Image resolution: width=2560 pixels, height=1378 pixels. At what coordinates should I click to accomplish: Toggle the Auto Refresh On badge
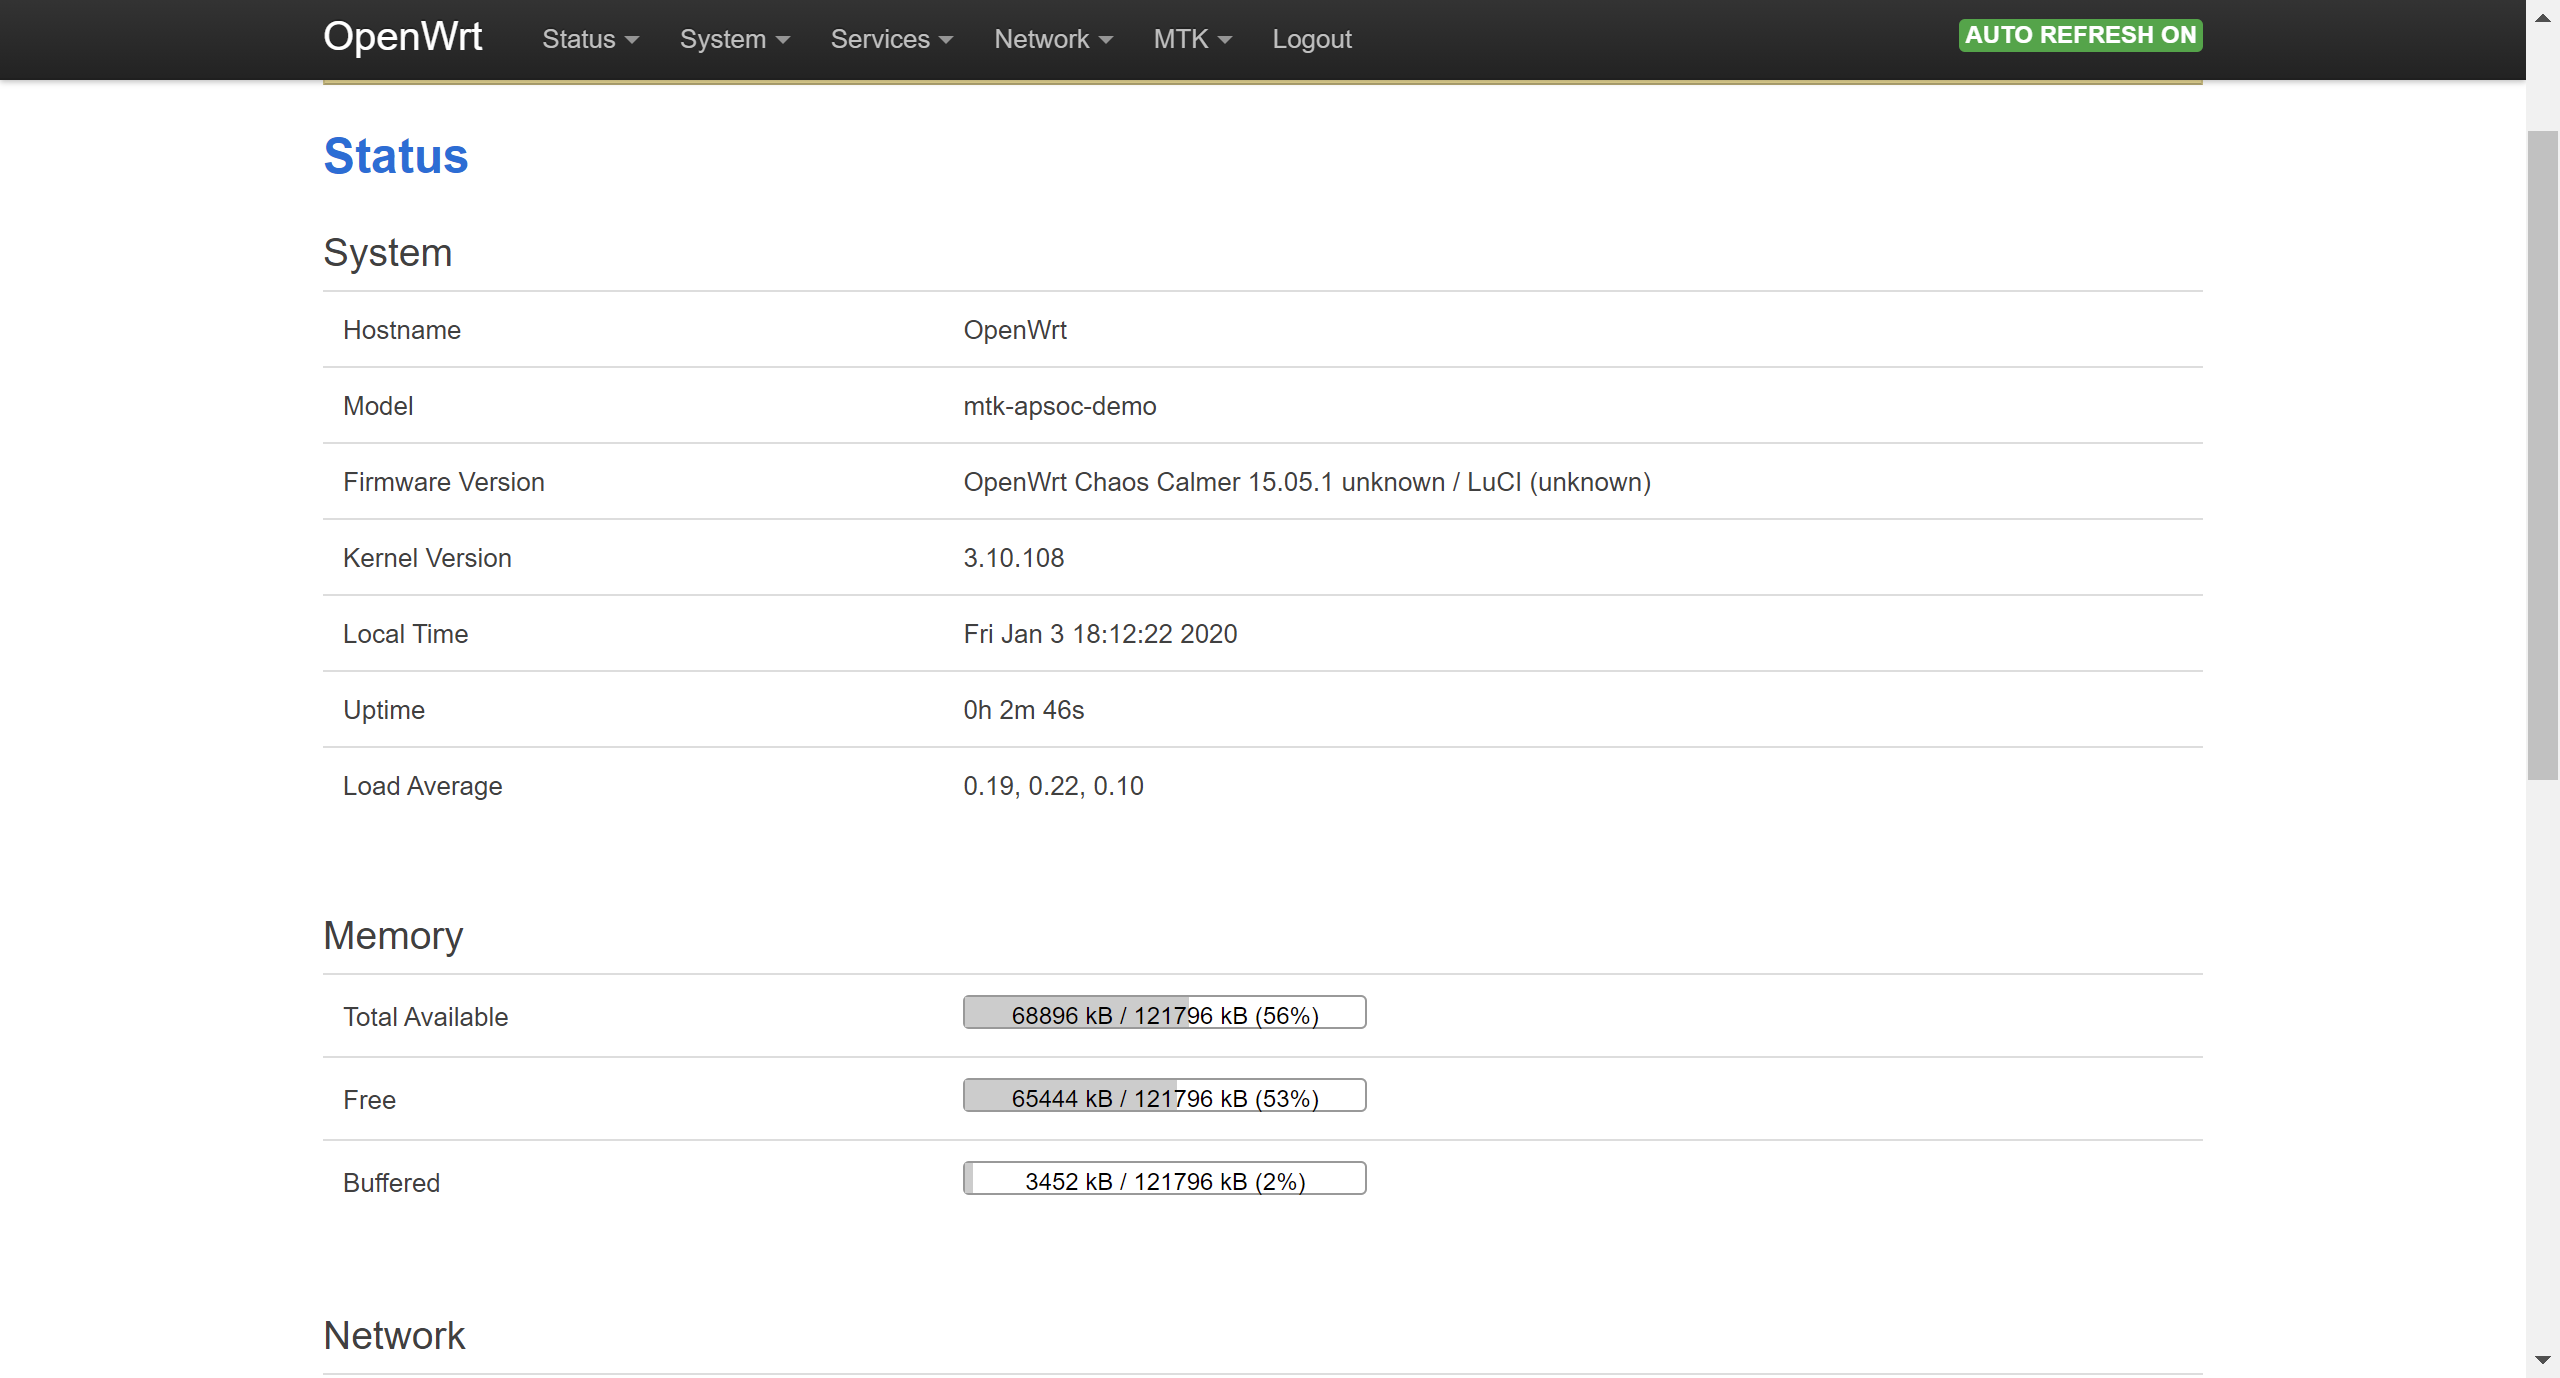point(2079,35)
